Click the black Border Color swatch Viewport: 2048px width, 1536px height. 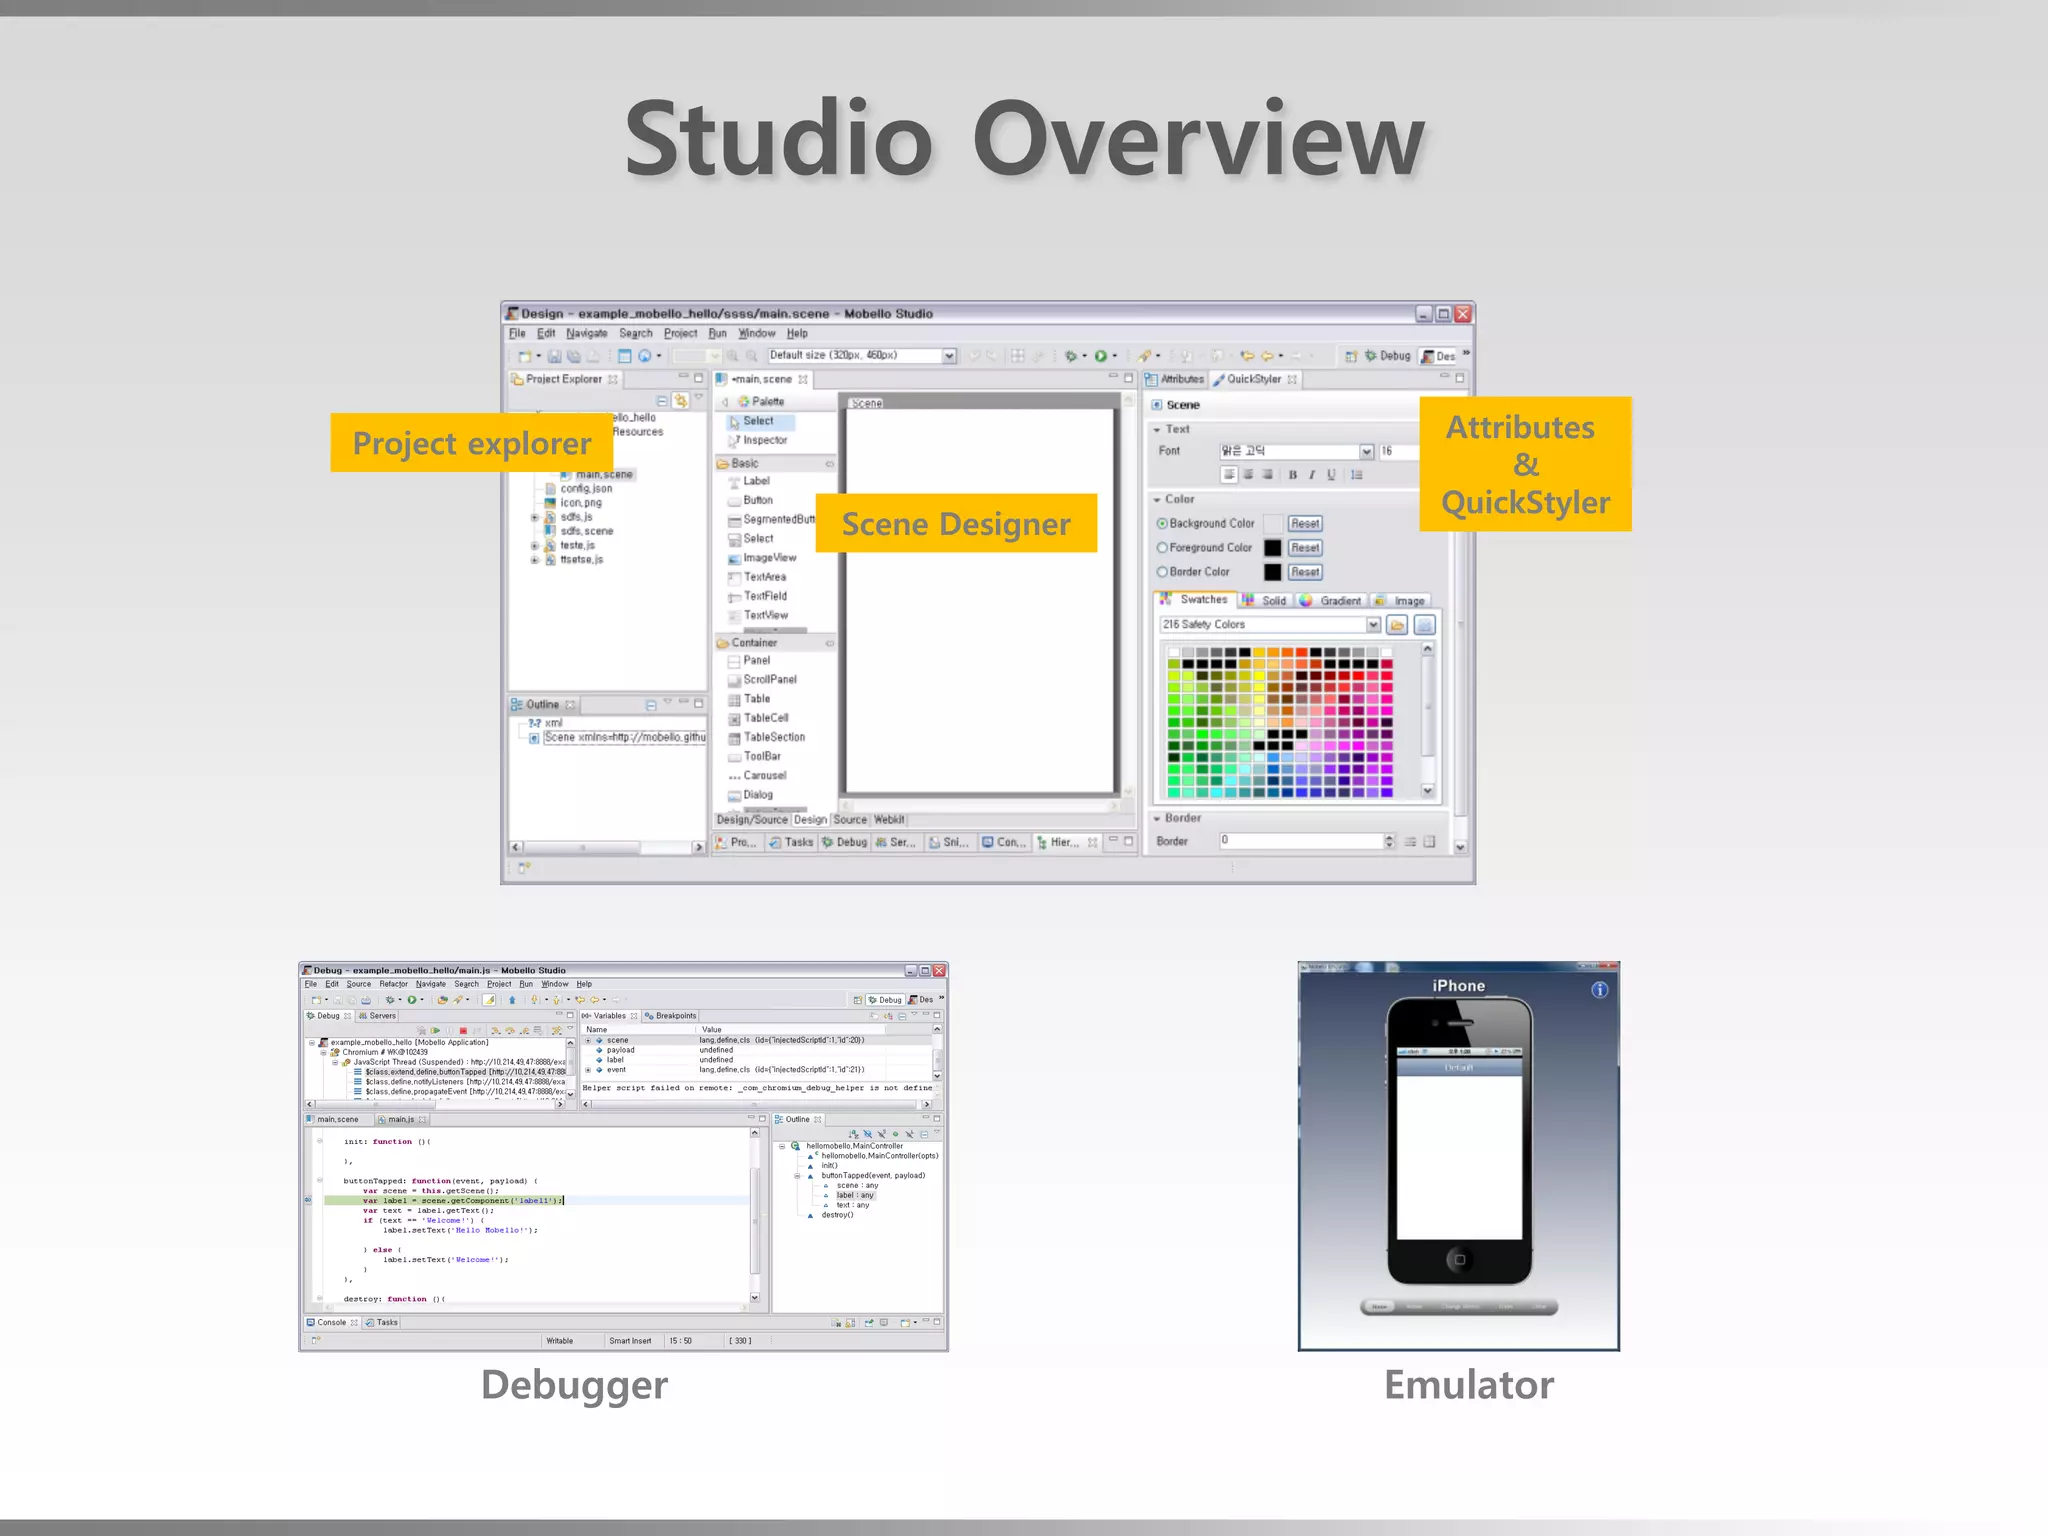tap(1272, 572)
